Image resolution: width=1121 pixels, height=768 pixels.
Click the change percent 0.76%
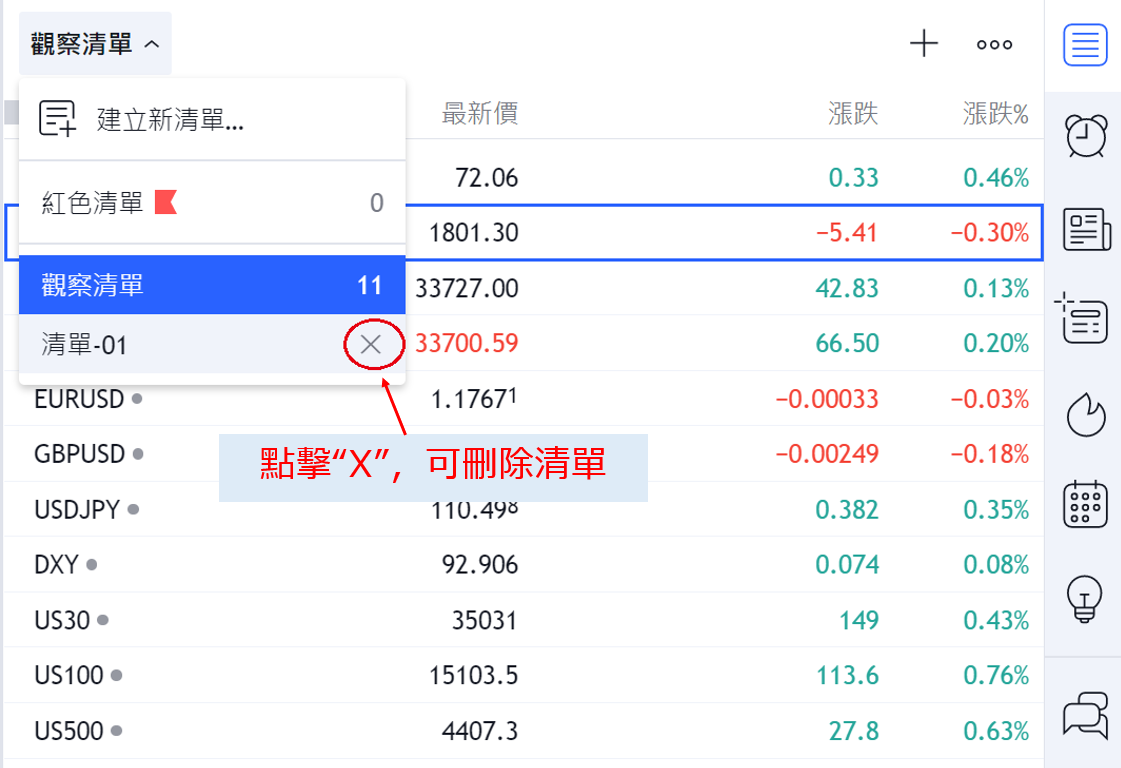point(996,675)
